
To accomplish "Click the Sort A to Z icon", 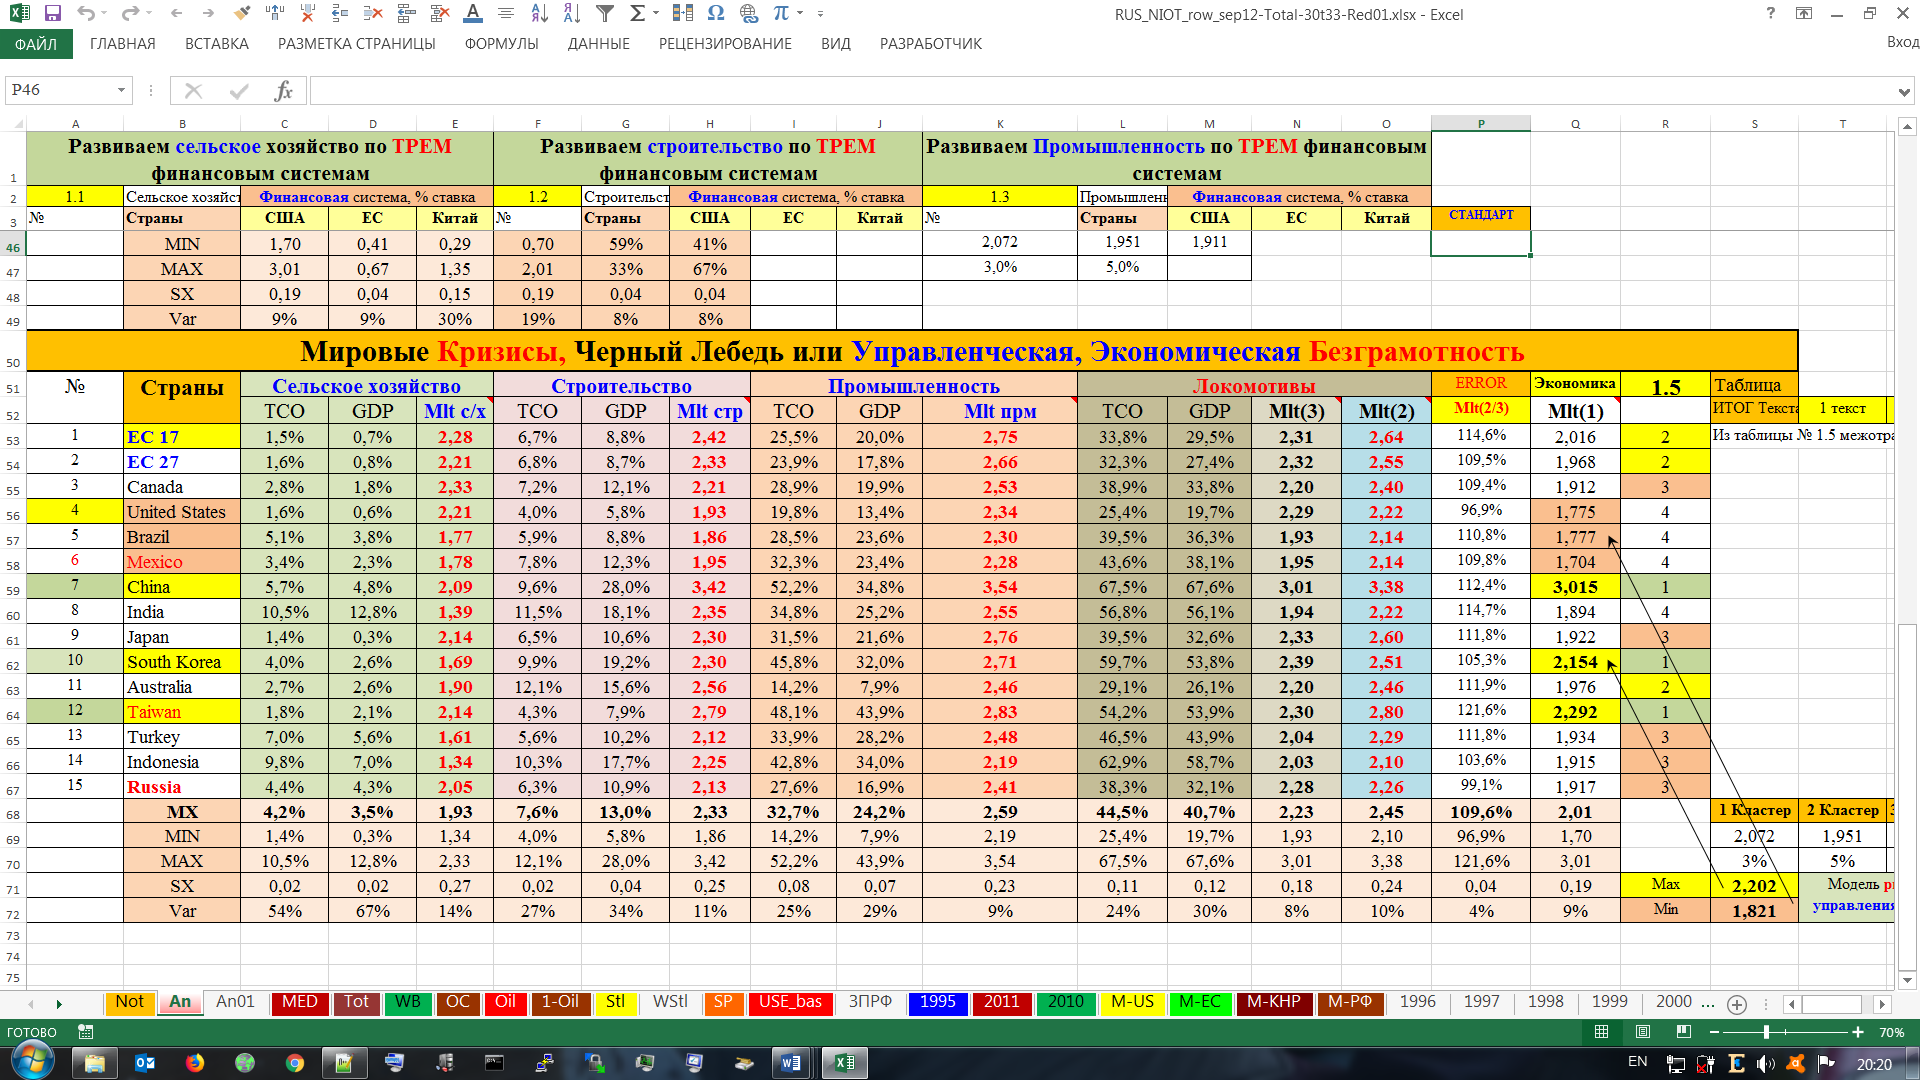I will click(x=540, y=14).
